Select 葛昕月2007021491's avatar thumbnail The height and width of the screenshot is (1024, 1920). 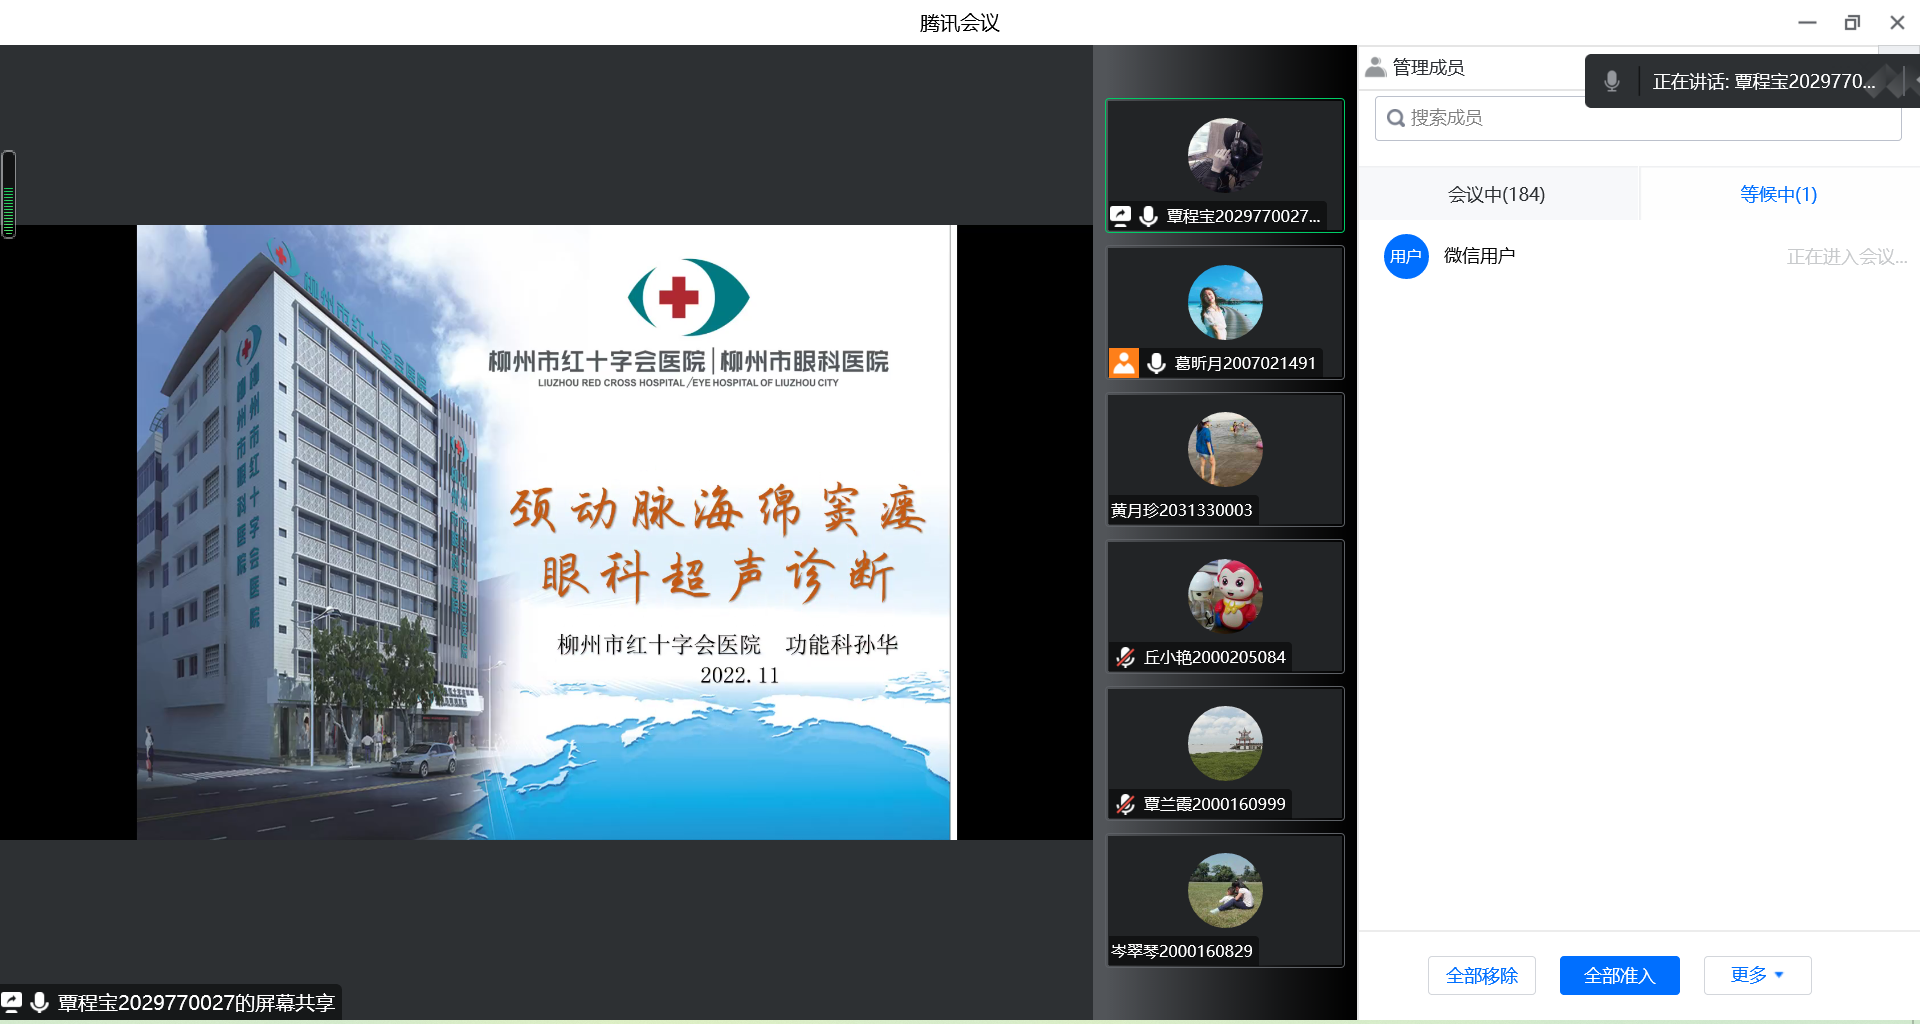pos(1225,302)
